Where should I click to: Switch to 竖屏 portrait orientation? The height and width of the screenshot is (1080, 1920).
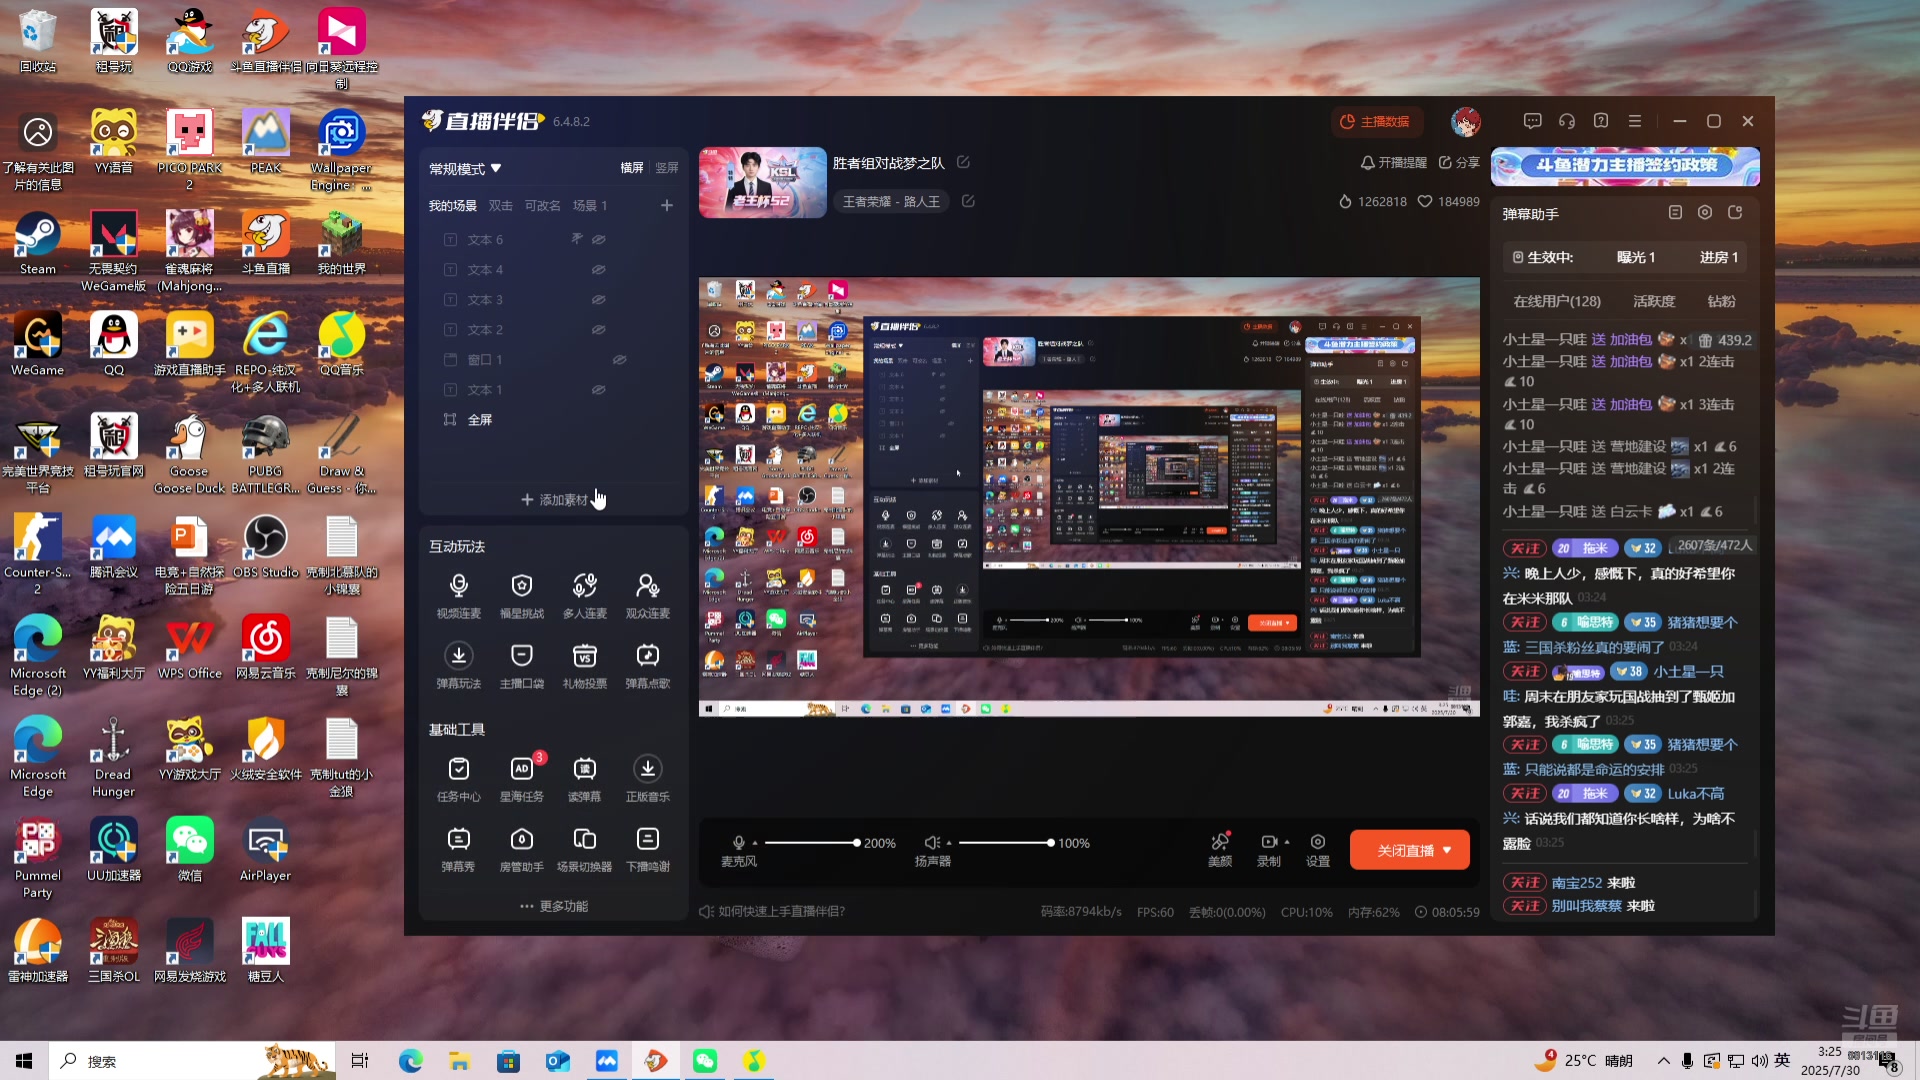667,168
